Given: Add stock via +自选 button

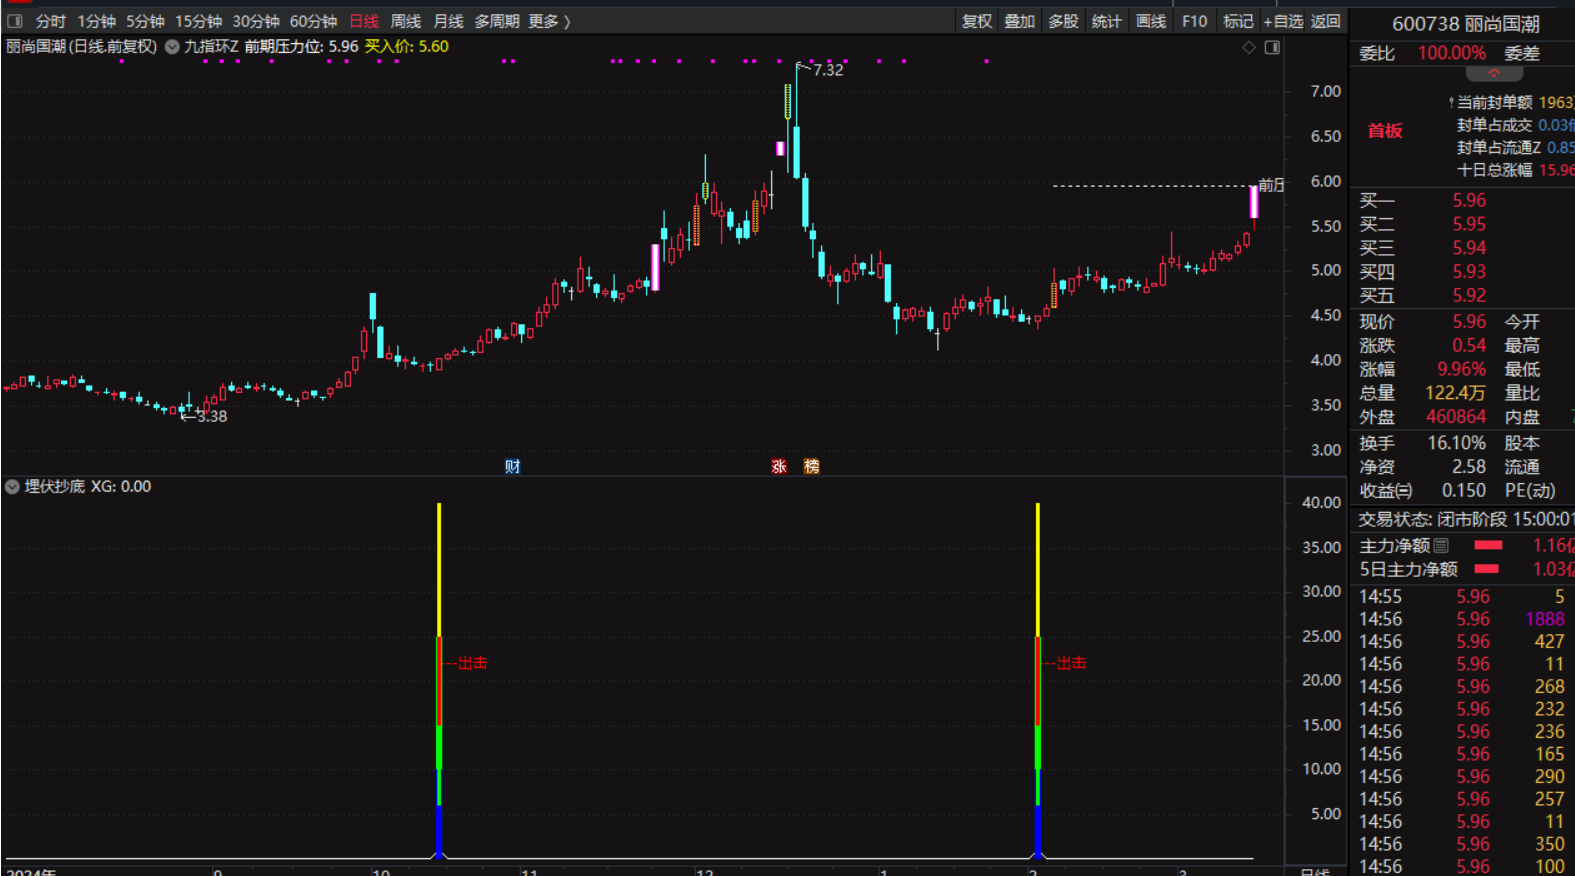Looking at the screenshot, I should coord(1283,21).
